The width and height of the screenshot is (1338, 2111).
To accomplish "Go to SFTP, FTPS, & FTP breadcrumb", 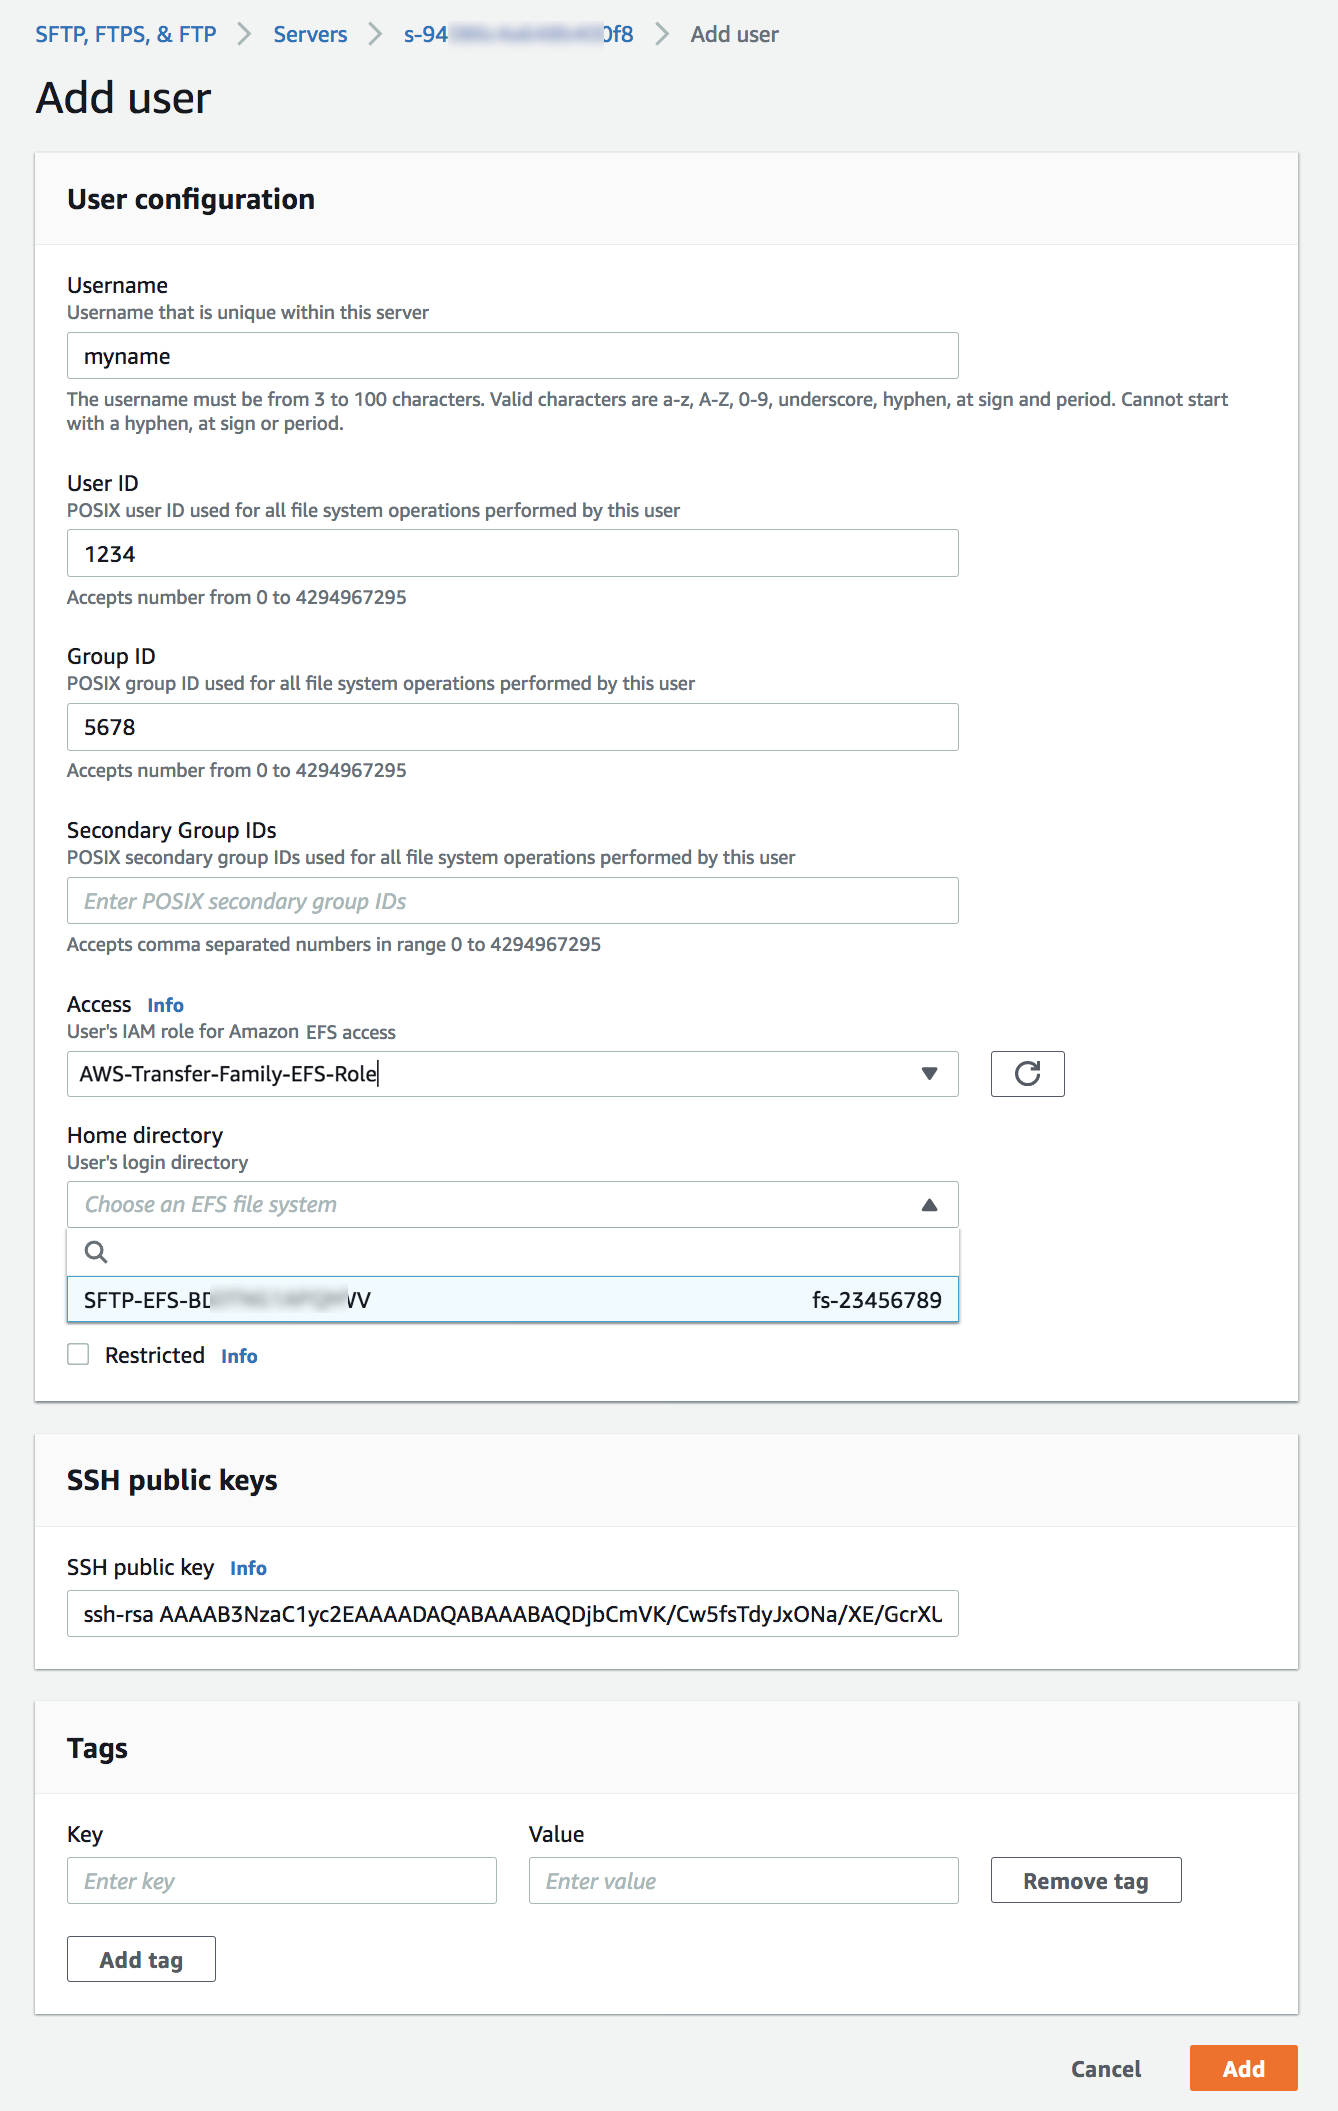I will coord(126,34).
